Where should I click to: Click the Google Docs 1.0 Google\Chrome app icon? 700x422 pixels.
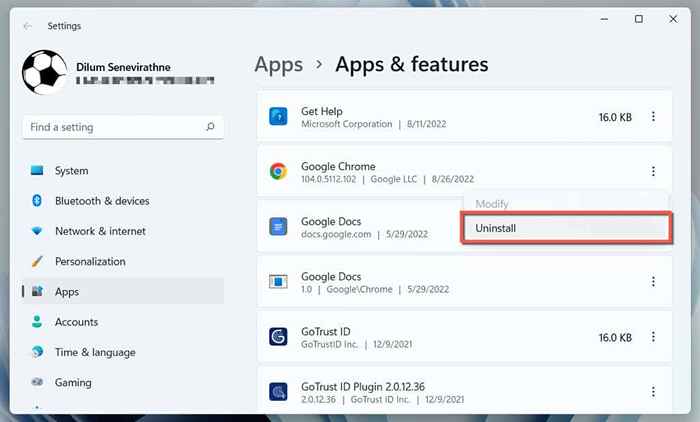pyautogui.click(x=278, y=282)
